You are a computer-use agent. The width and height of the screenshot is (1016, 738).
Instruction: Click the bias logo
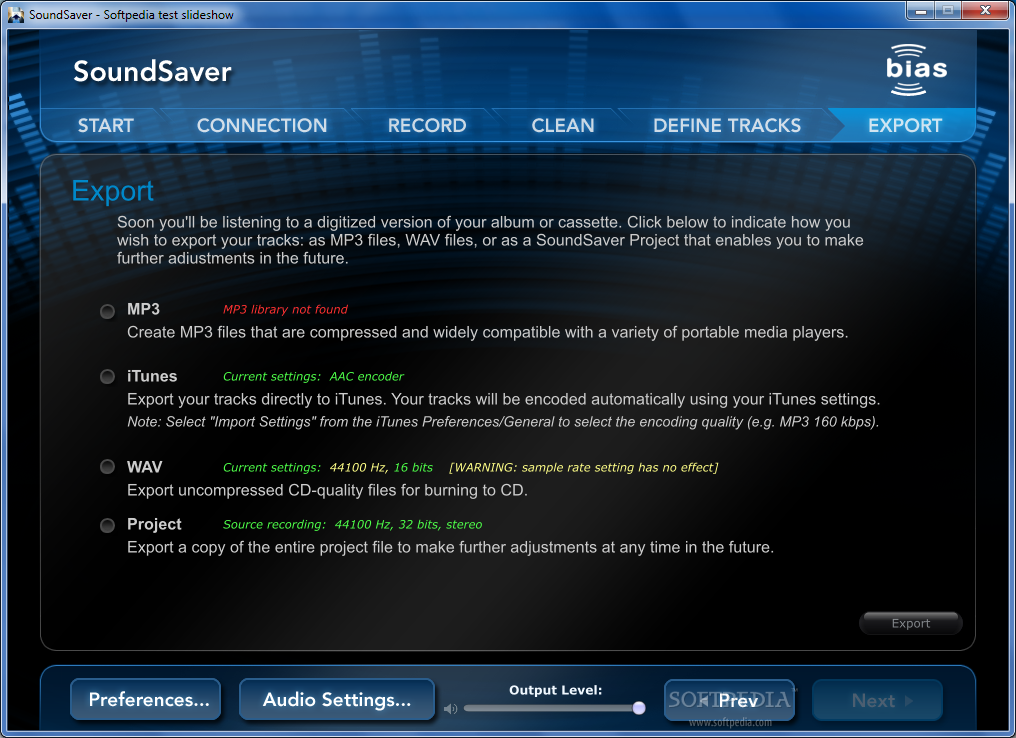click(916, 69)
